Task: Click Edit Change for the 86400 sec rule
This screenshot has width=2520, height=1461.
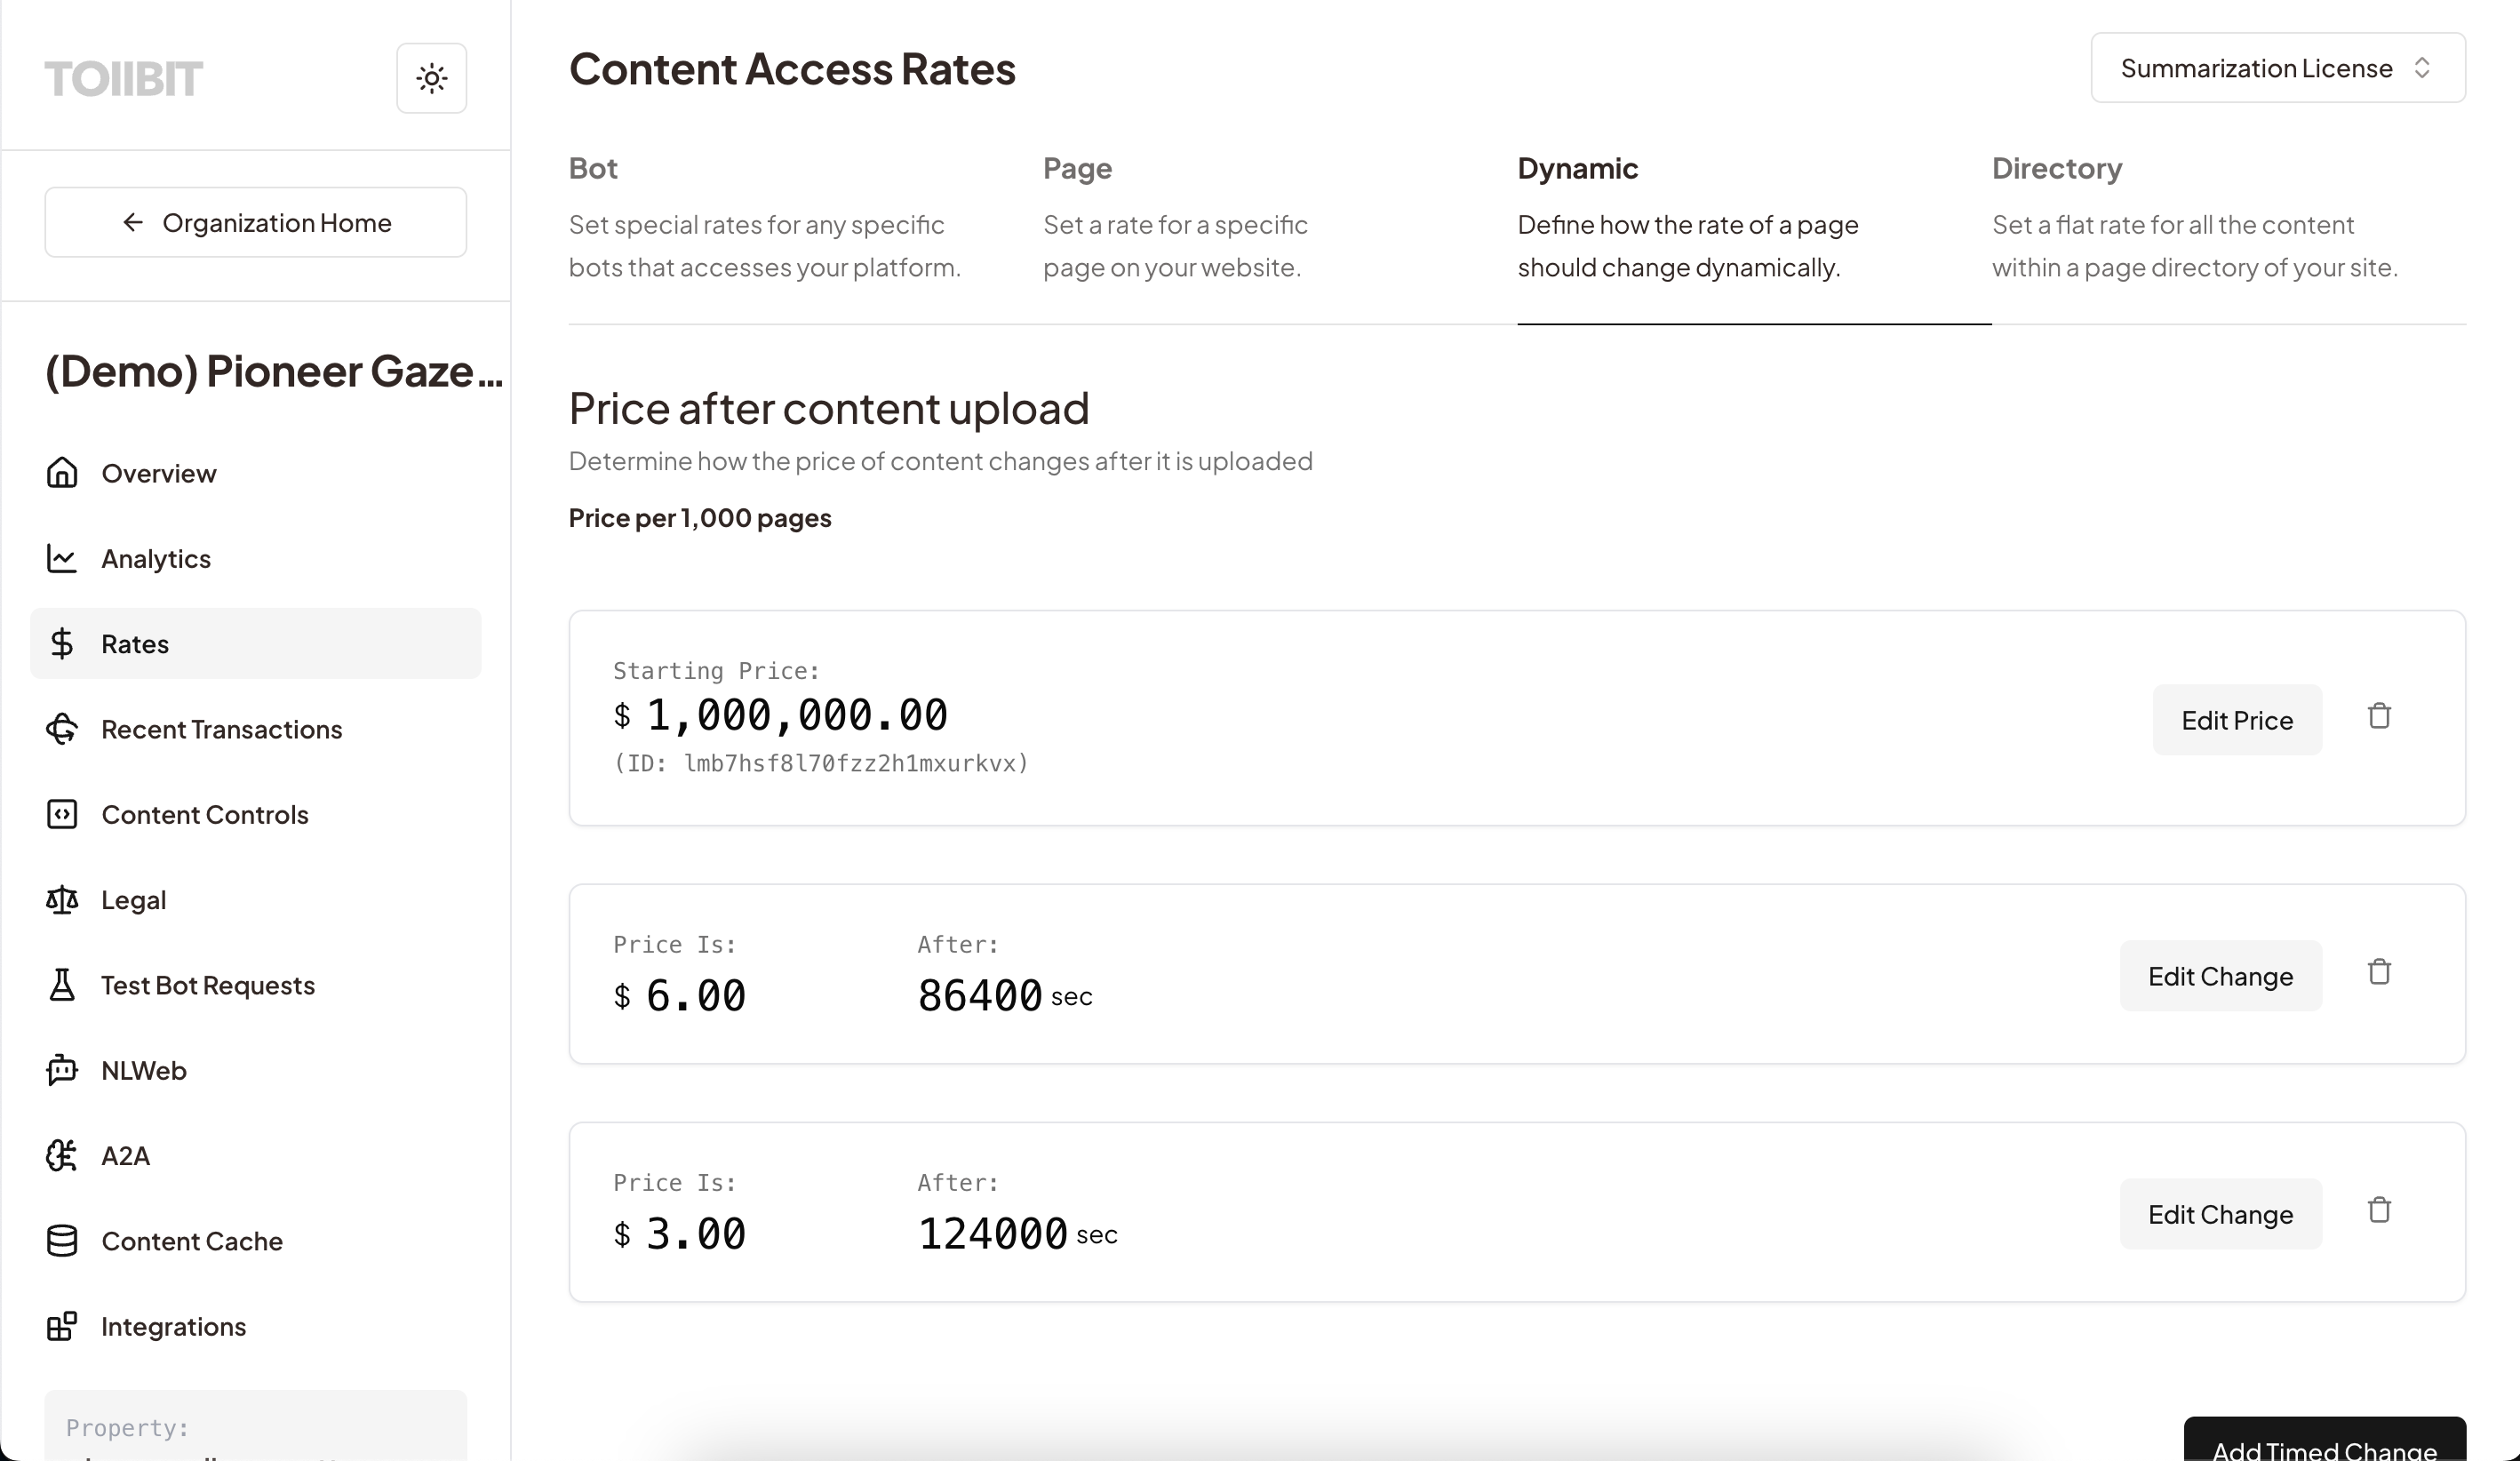Action: (2220, 976)
